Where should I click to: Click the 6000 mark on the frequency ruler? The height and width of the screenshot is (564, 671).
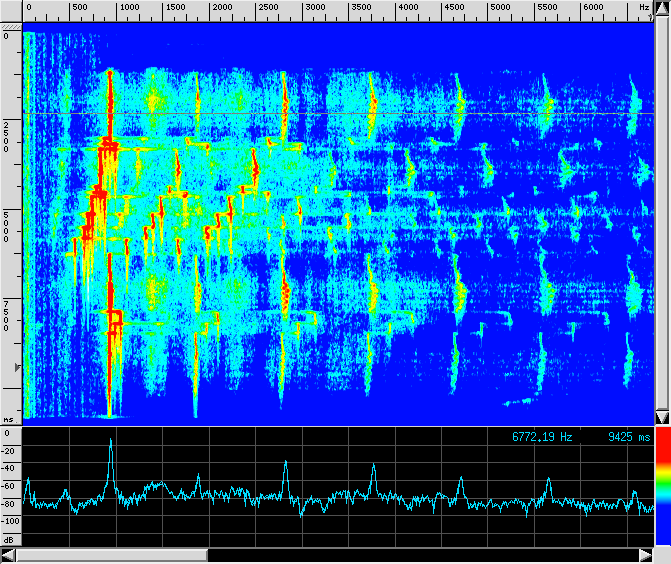pyautogui.click(x=593, y=8)
